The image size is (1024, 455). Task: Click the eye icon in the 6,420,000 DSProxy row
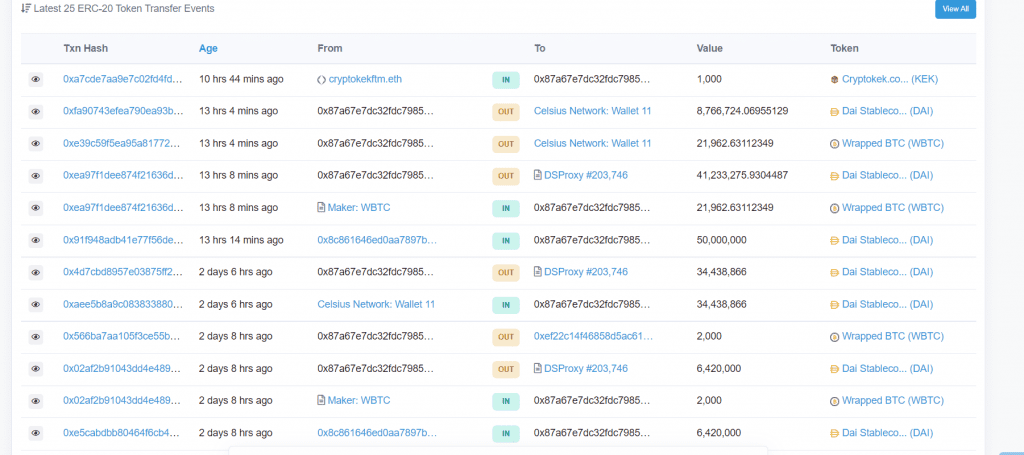[x=36, y=369]
